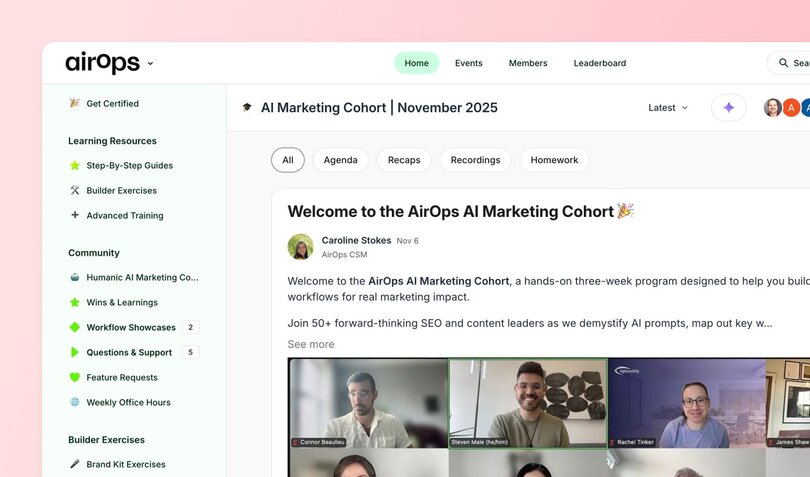Screen dimensions: 810x477
Task: Click the Humanic AI Marketing icon
Action: [x=75, y=277]
